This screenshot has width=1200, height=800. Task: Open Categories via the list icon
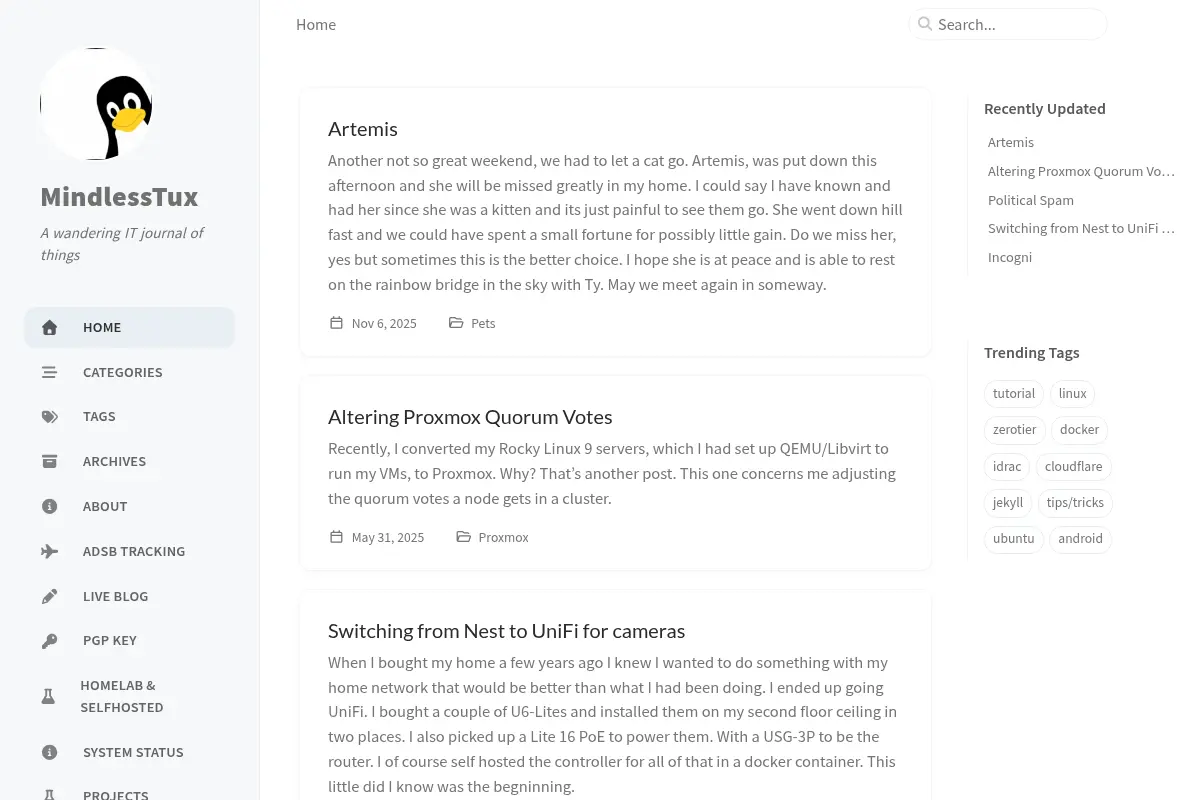(49, 372)
